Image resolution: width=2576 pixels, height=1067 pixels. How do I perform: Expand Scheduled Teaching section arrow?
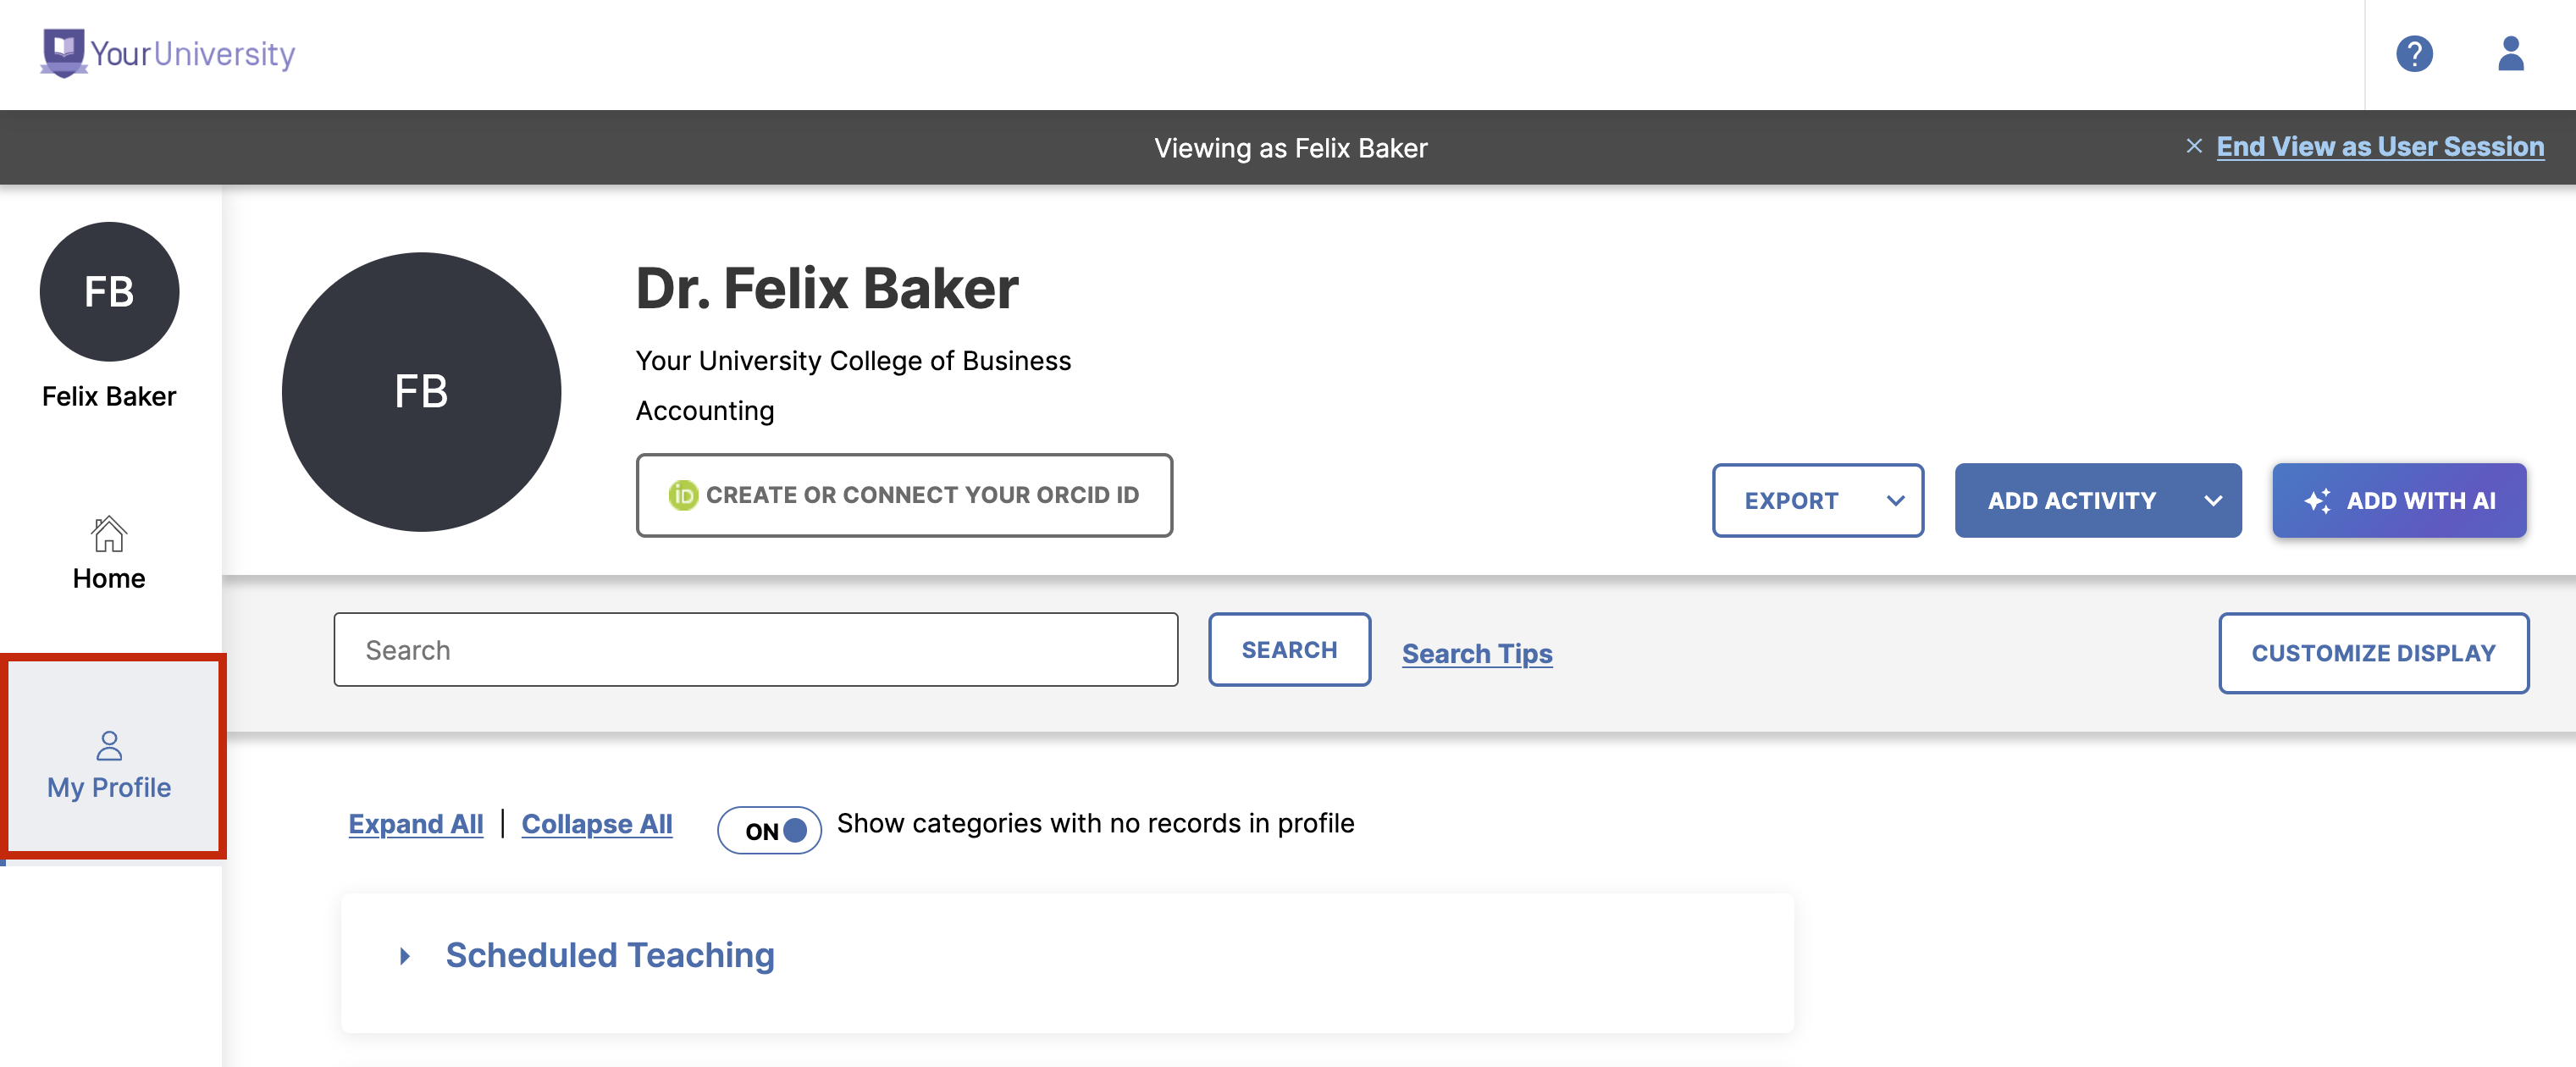405,956
